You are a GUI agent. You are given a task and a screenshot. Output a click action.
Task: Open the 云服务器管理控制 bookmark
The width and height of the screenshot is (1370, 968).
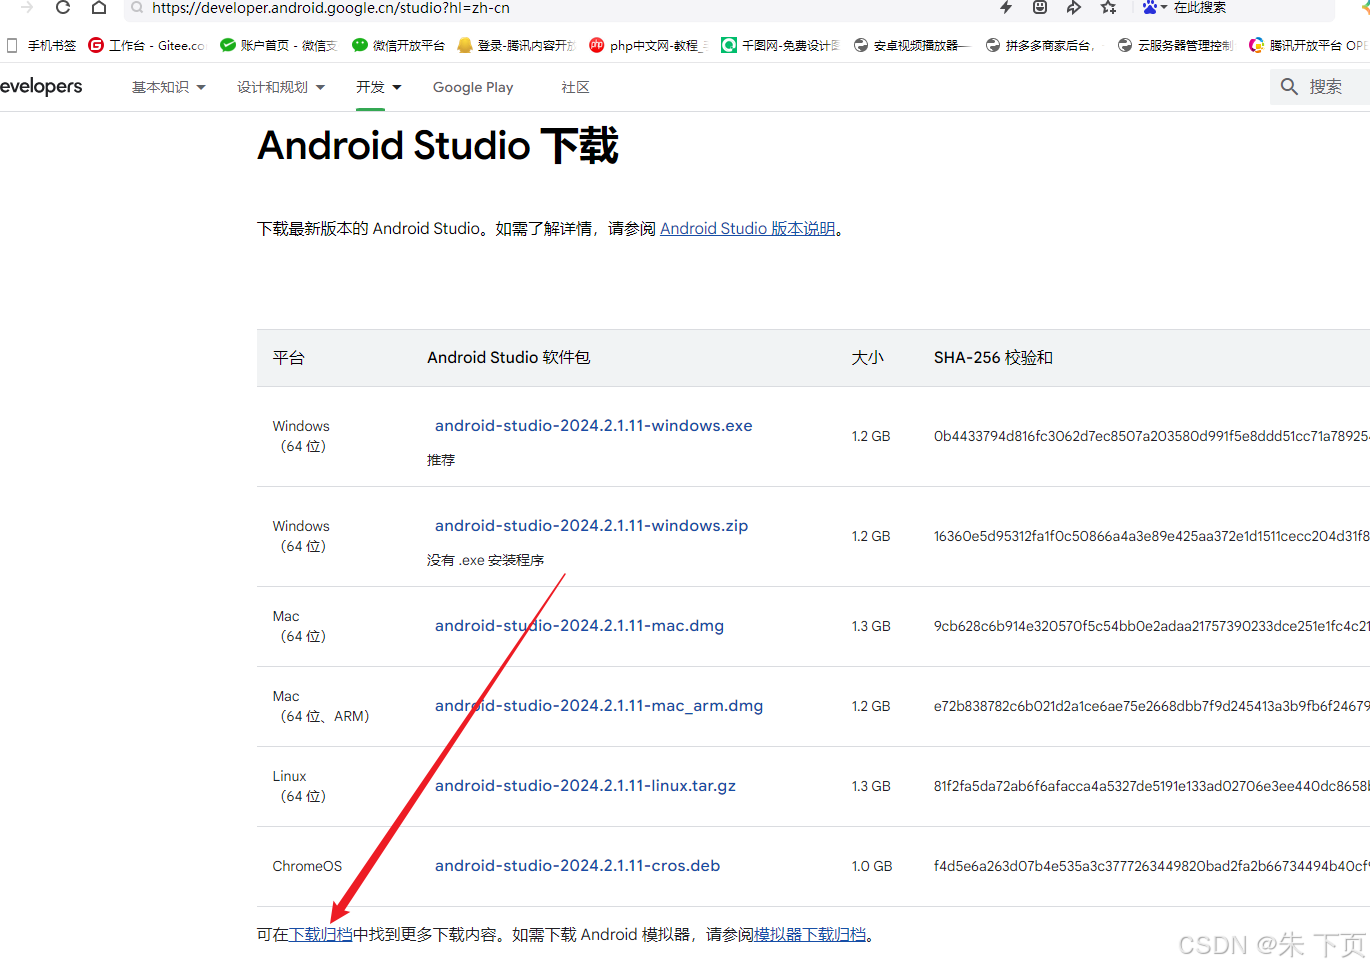[1175, 45]
